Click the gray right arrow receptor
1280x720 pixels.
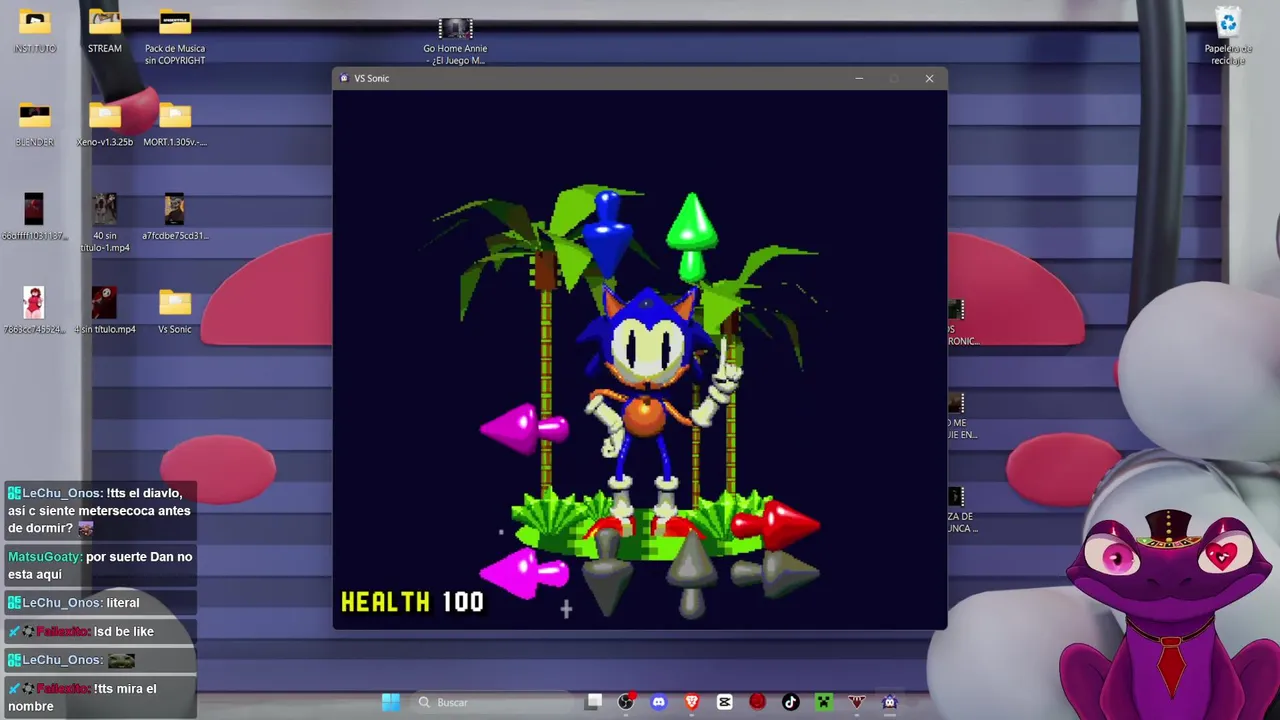click(775, 573)
